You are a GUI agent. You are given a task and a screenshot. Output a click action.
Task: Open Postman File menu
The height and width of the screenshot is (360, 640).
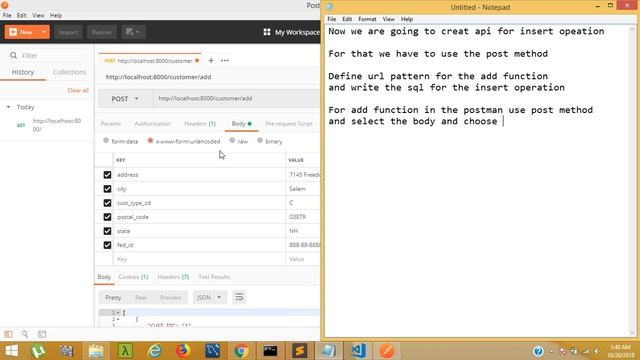tap(7, 16)
